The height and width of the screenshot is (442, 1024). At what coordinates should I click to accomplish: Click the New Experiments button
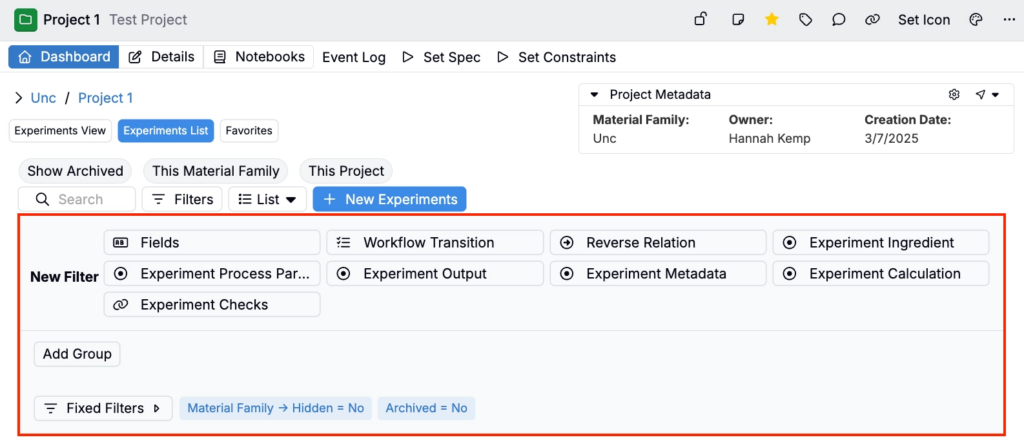[389, 199]
